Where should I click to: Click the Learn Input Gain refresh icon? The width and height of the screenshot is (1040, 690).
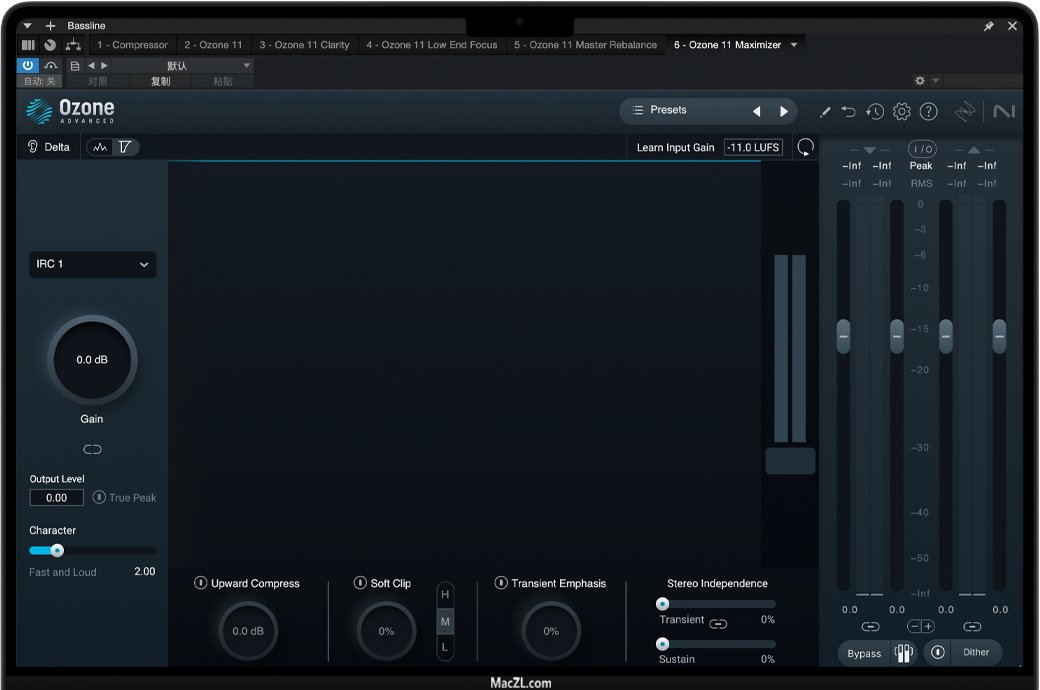click(x=805, y=147)
